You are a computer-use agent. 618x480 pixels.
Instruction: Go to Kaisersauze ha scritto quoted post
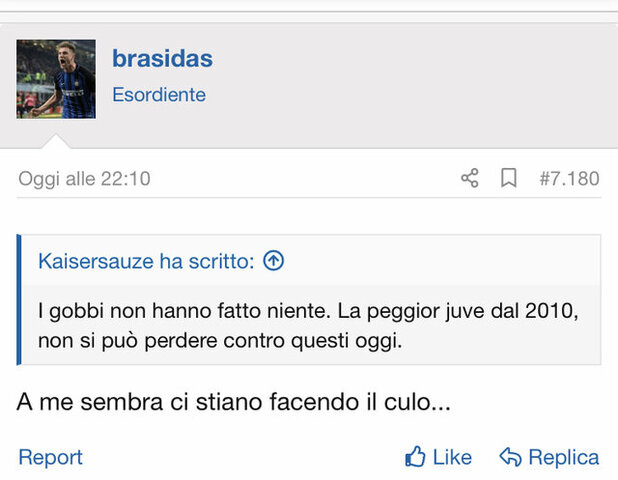click(146, 261)
